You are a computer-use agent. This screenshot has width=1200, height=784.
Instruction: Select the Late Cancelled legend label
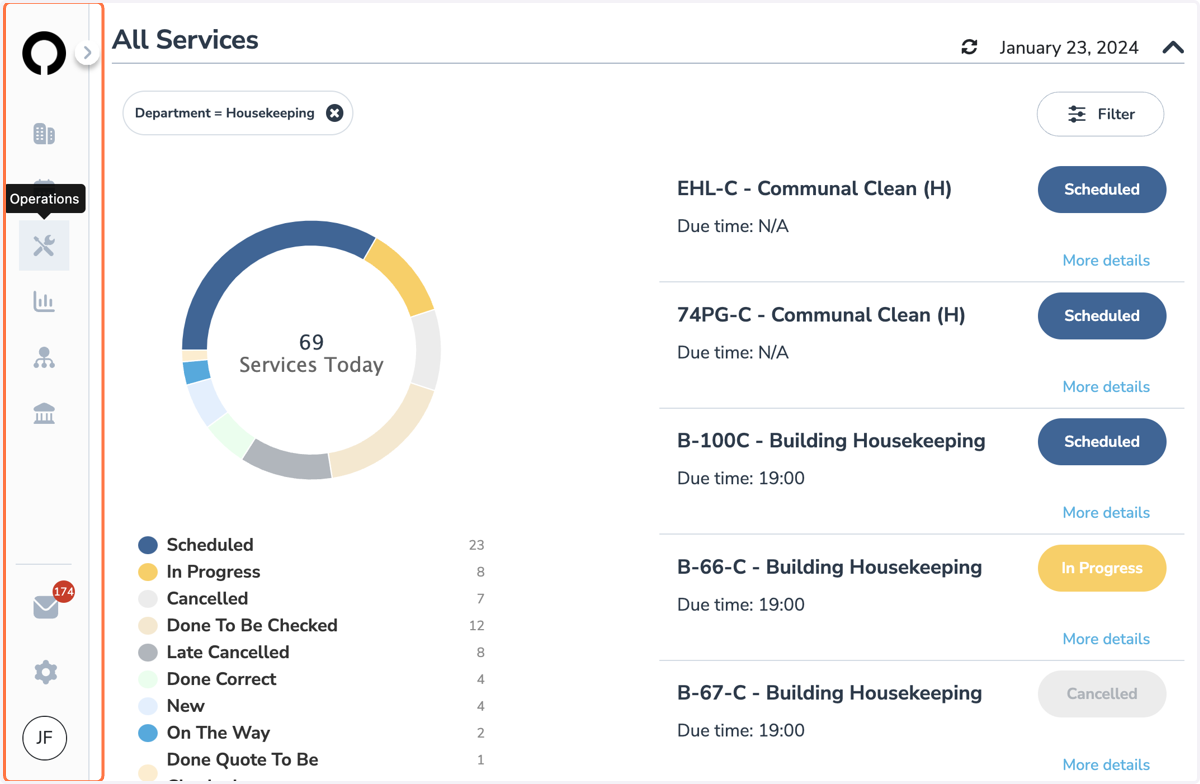[x=228, y=652]
